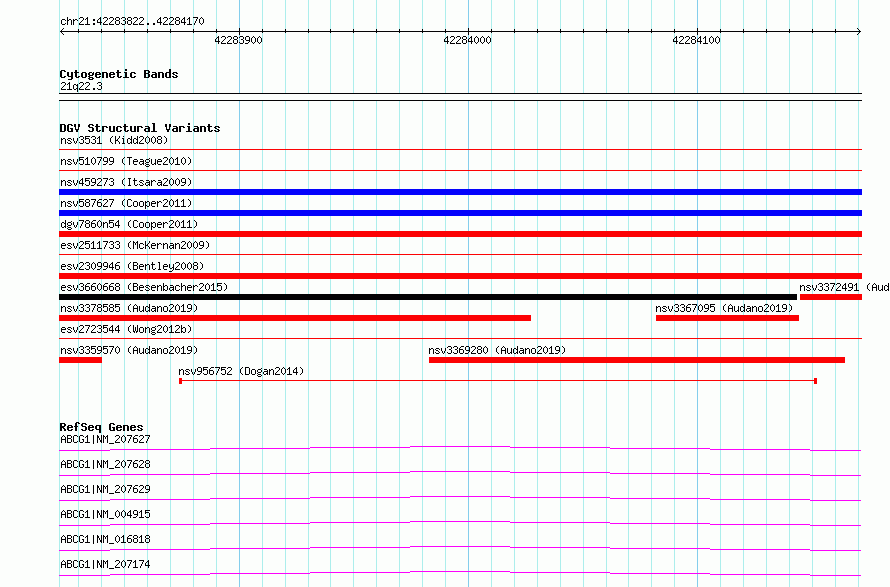The height and width of the screenshot is (587, 890).
Task: Click the DGV Structural Variants heading
Action: coord(140,128)
